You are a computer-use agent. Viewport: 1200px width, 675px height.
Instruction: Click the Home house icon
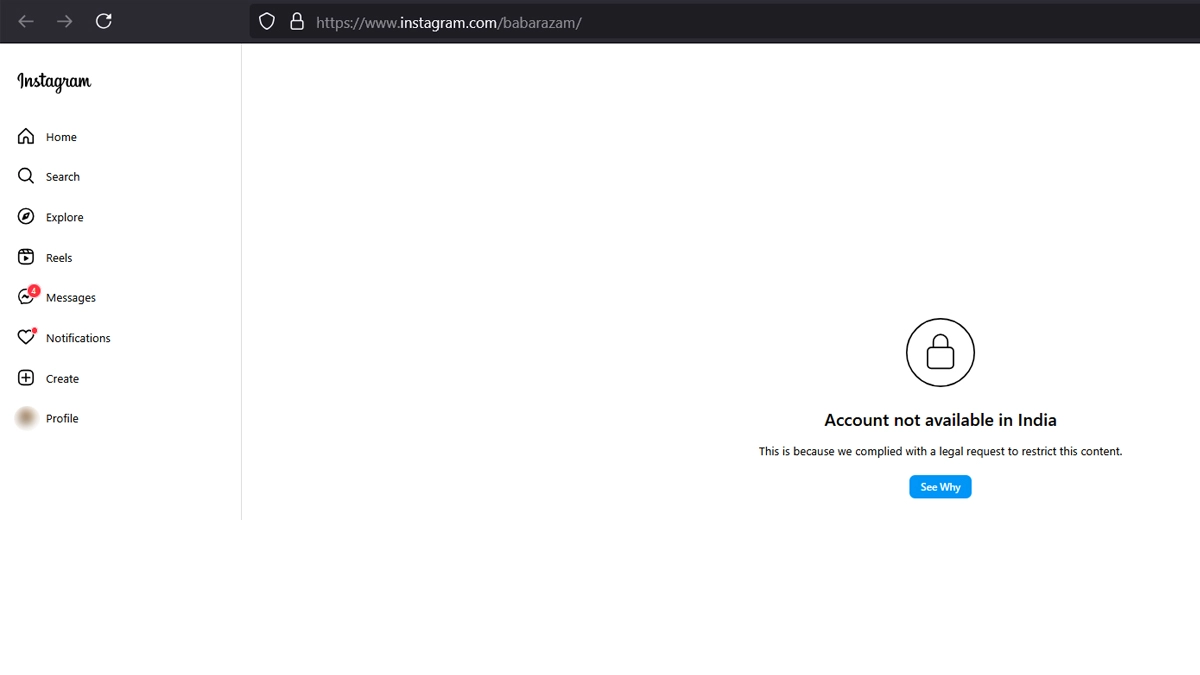[26, 137]
